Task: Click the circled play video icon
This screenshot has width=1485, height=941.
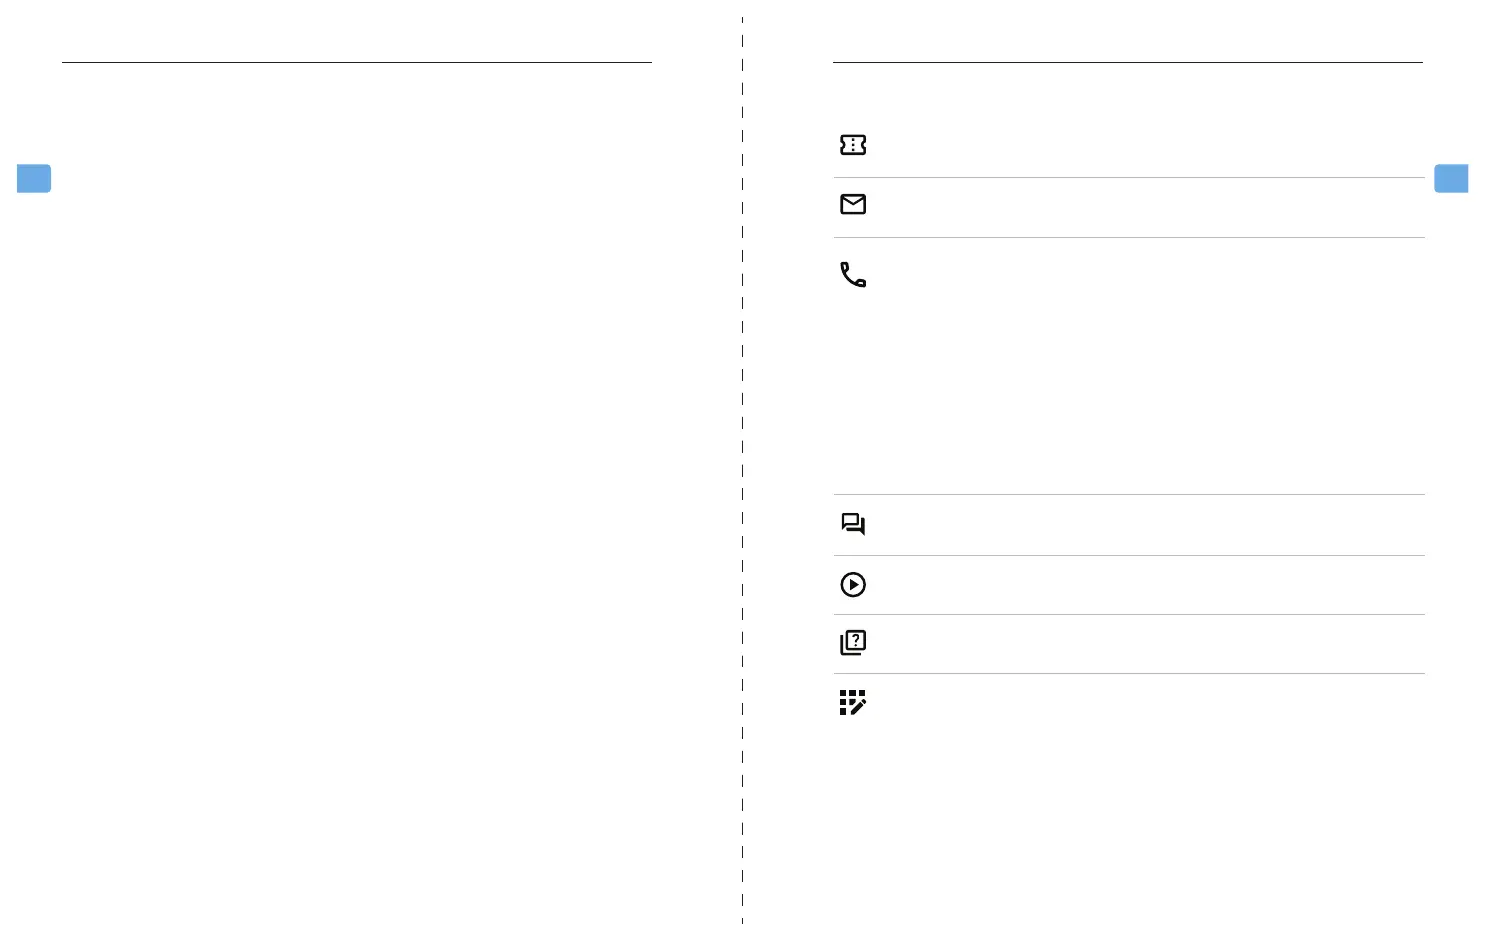Action: pos(852,584)
